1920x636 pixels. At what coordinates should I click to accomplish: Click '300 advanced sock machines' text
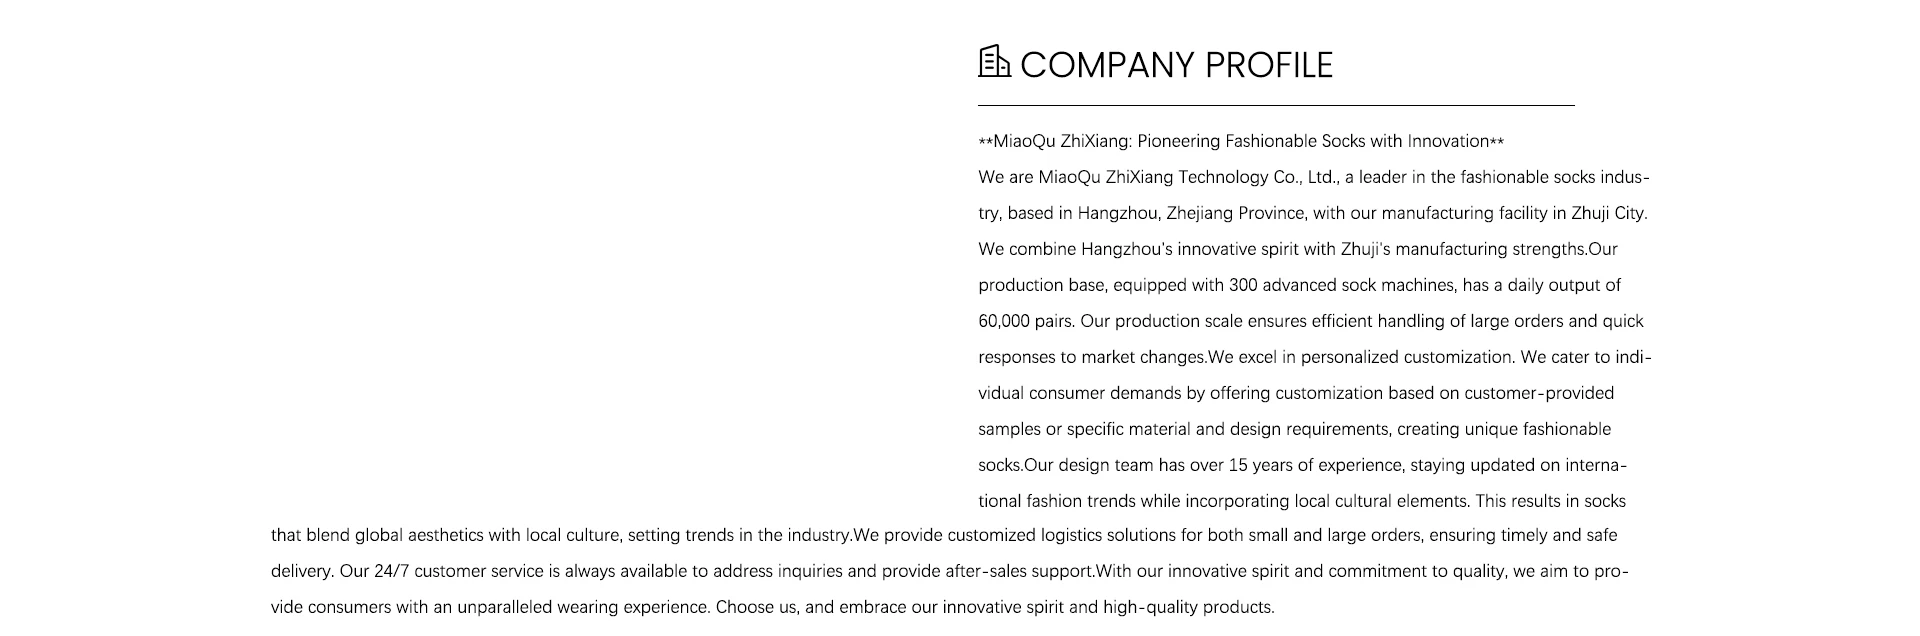[x=1343, y=285]
